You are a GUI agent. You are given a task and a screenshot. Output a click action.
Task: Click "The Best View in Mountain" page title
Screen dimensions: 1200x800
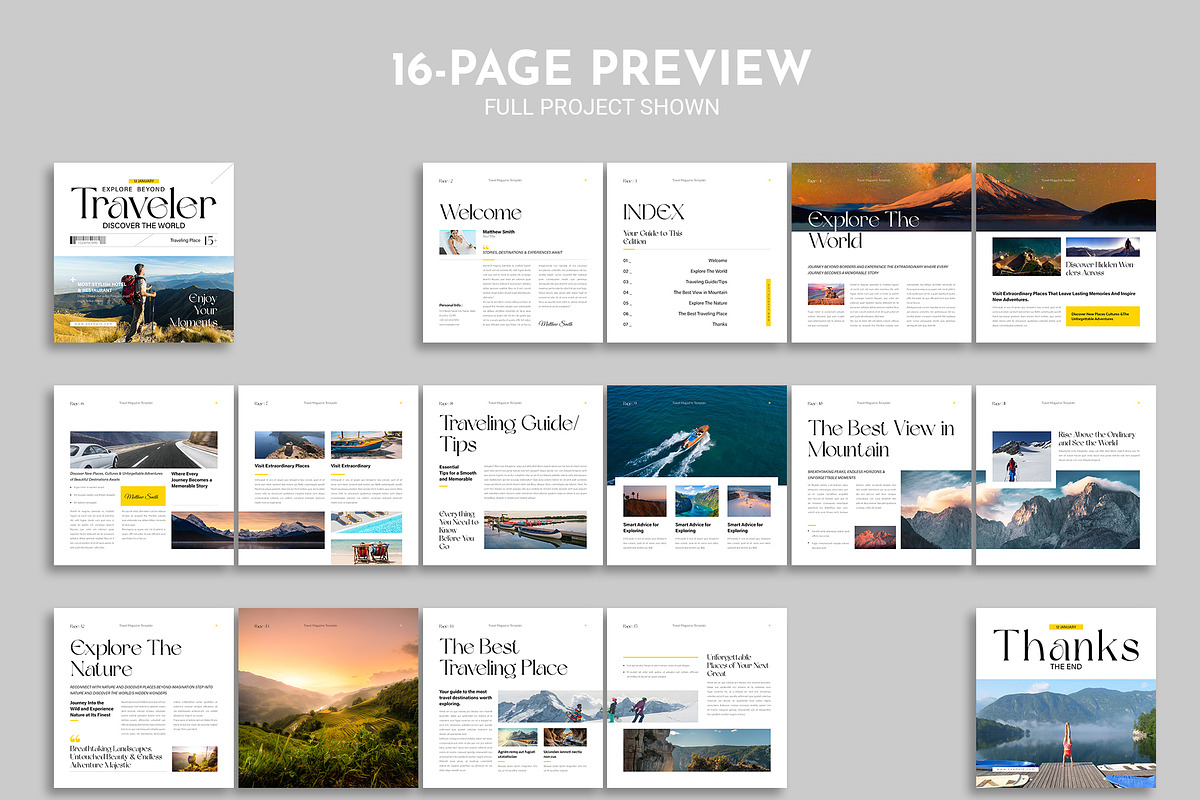coord(880,438)
